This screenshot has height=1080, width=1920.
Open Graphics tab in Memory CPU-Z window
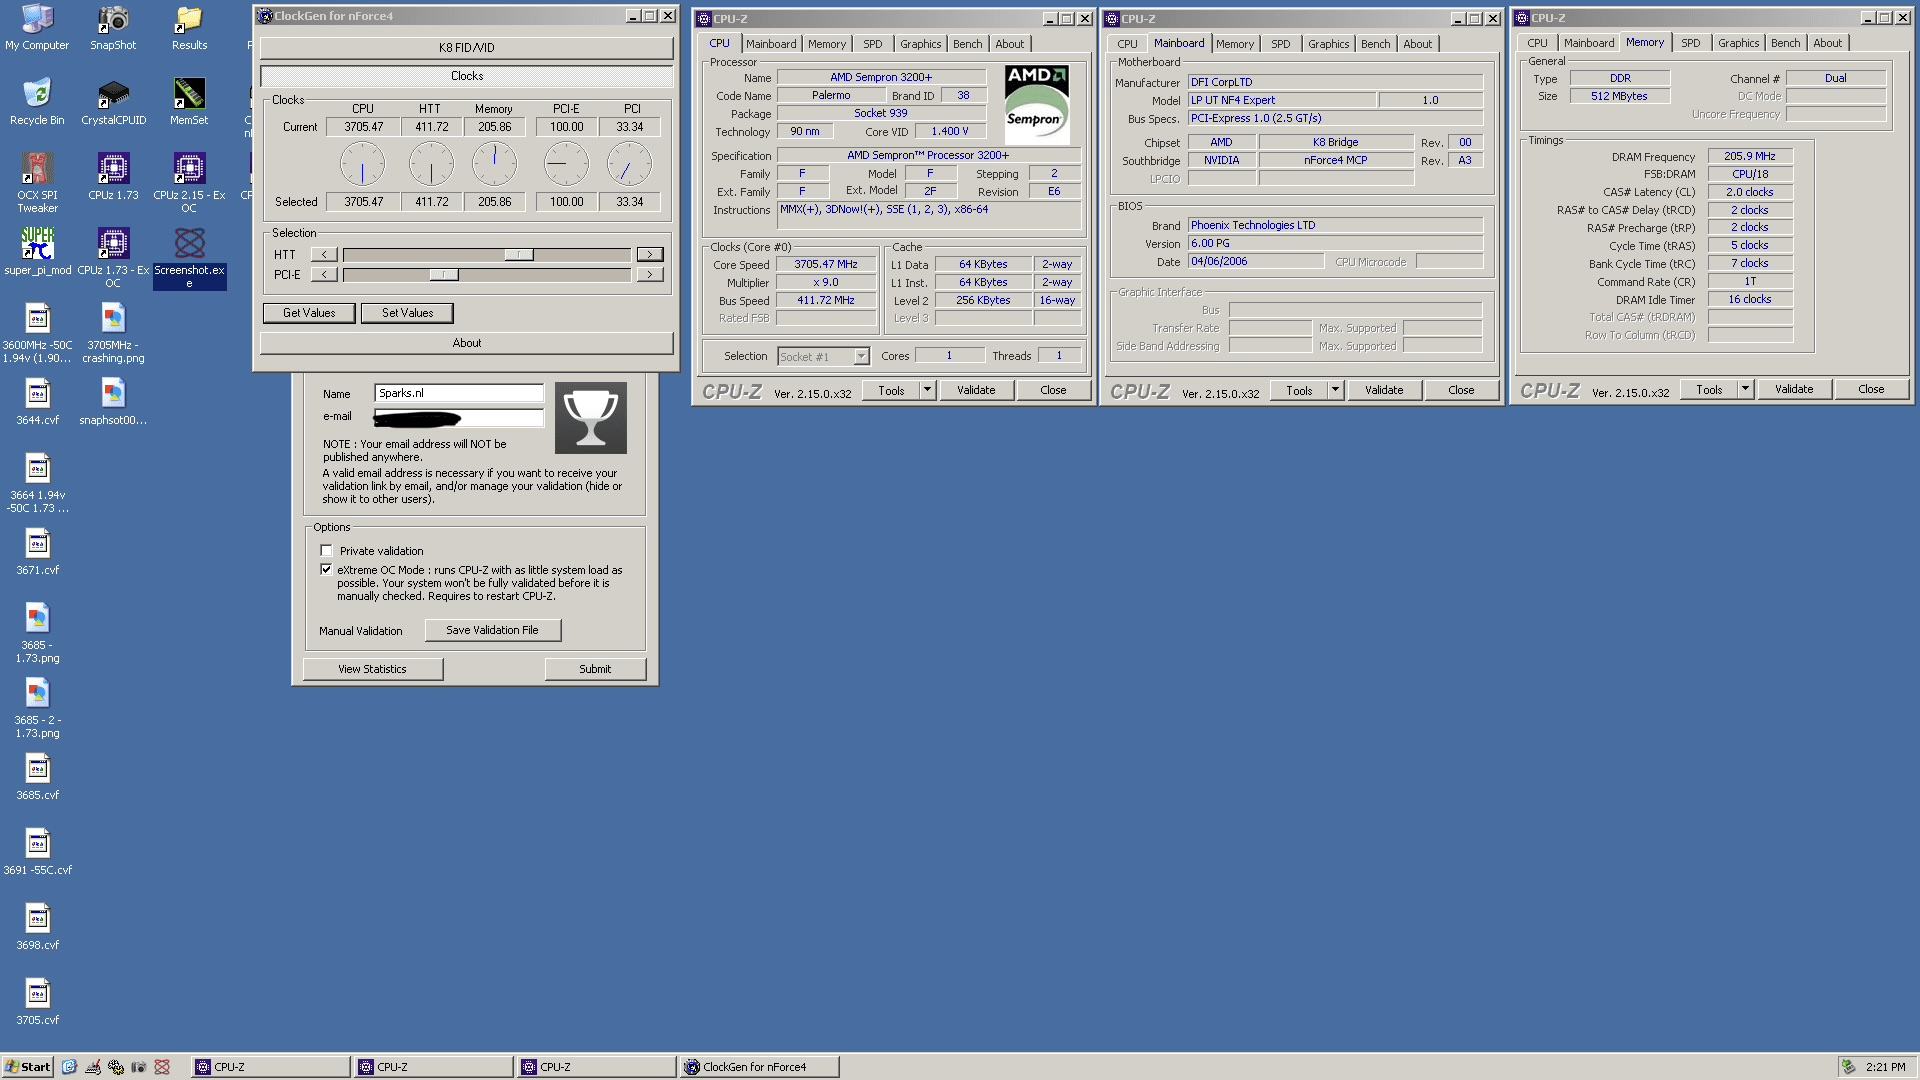(1738, 43)
